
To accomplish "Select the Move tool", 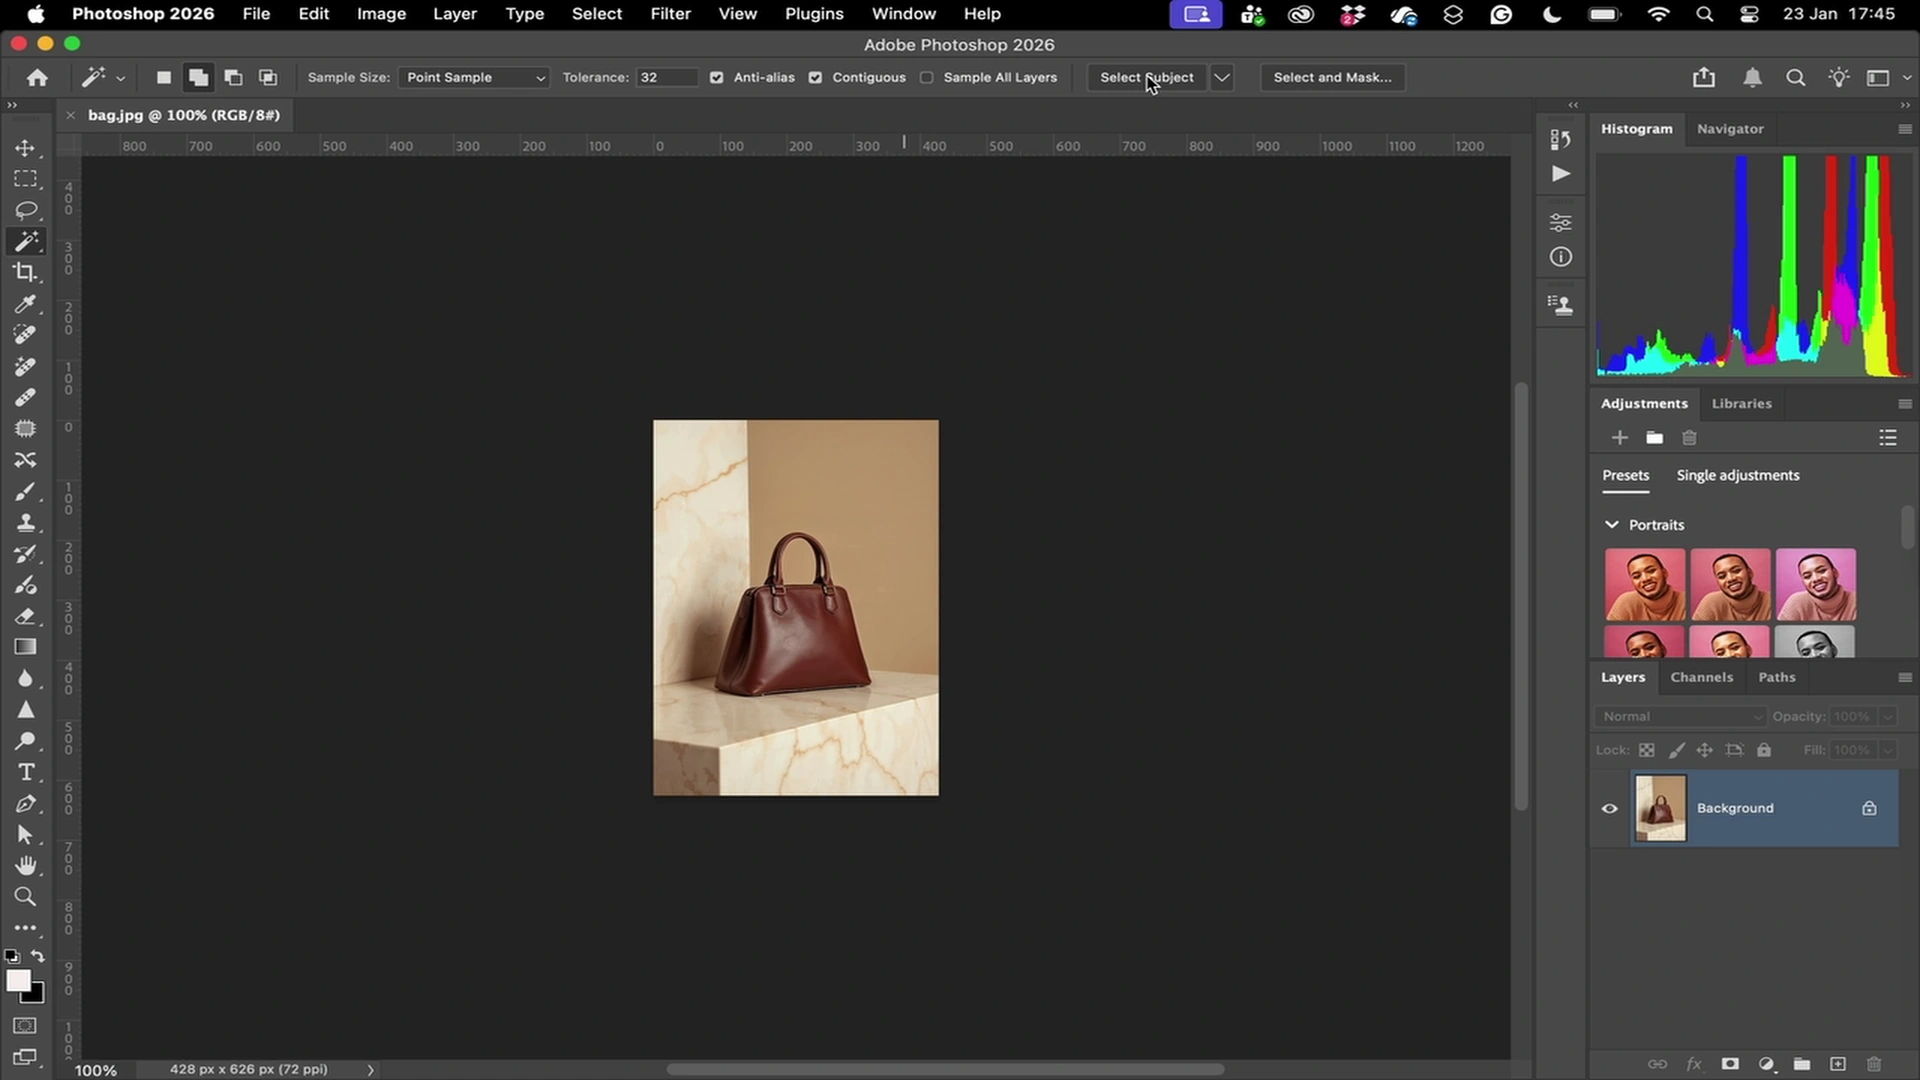I will (x=26, y=147).
